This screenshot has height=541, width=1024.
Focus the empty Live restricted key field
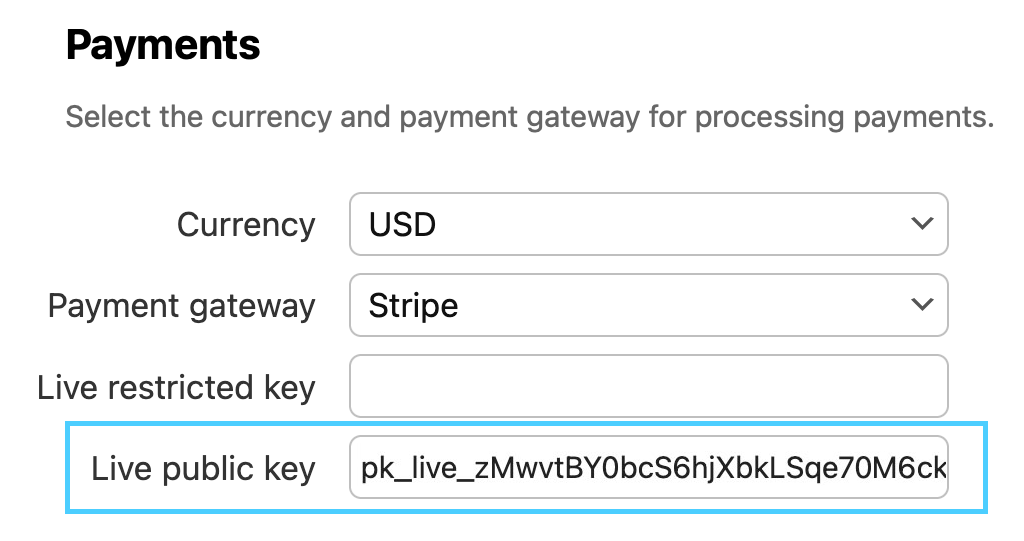(648, 386)
